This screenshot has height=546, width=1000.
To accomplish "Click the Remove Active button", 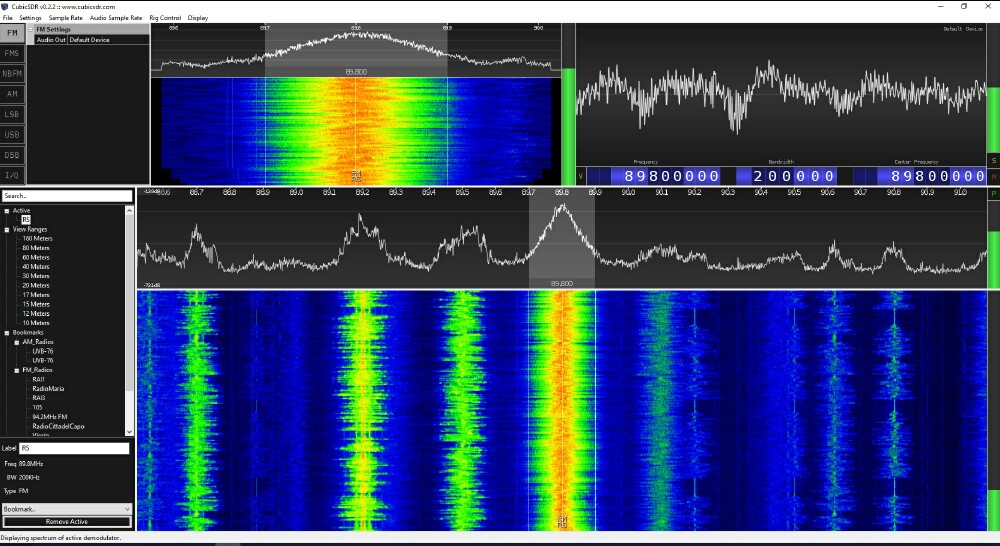I will (x=67, y=522).
